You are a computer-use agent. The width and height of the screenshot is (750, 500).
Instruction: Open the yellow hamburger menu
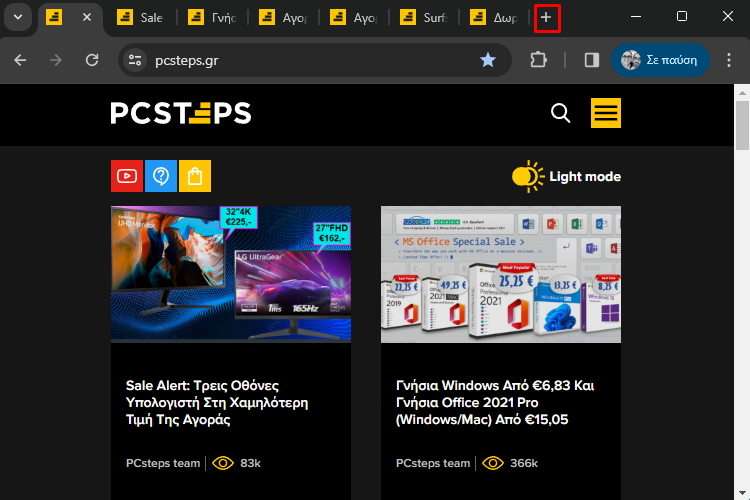pos(606,113)
